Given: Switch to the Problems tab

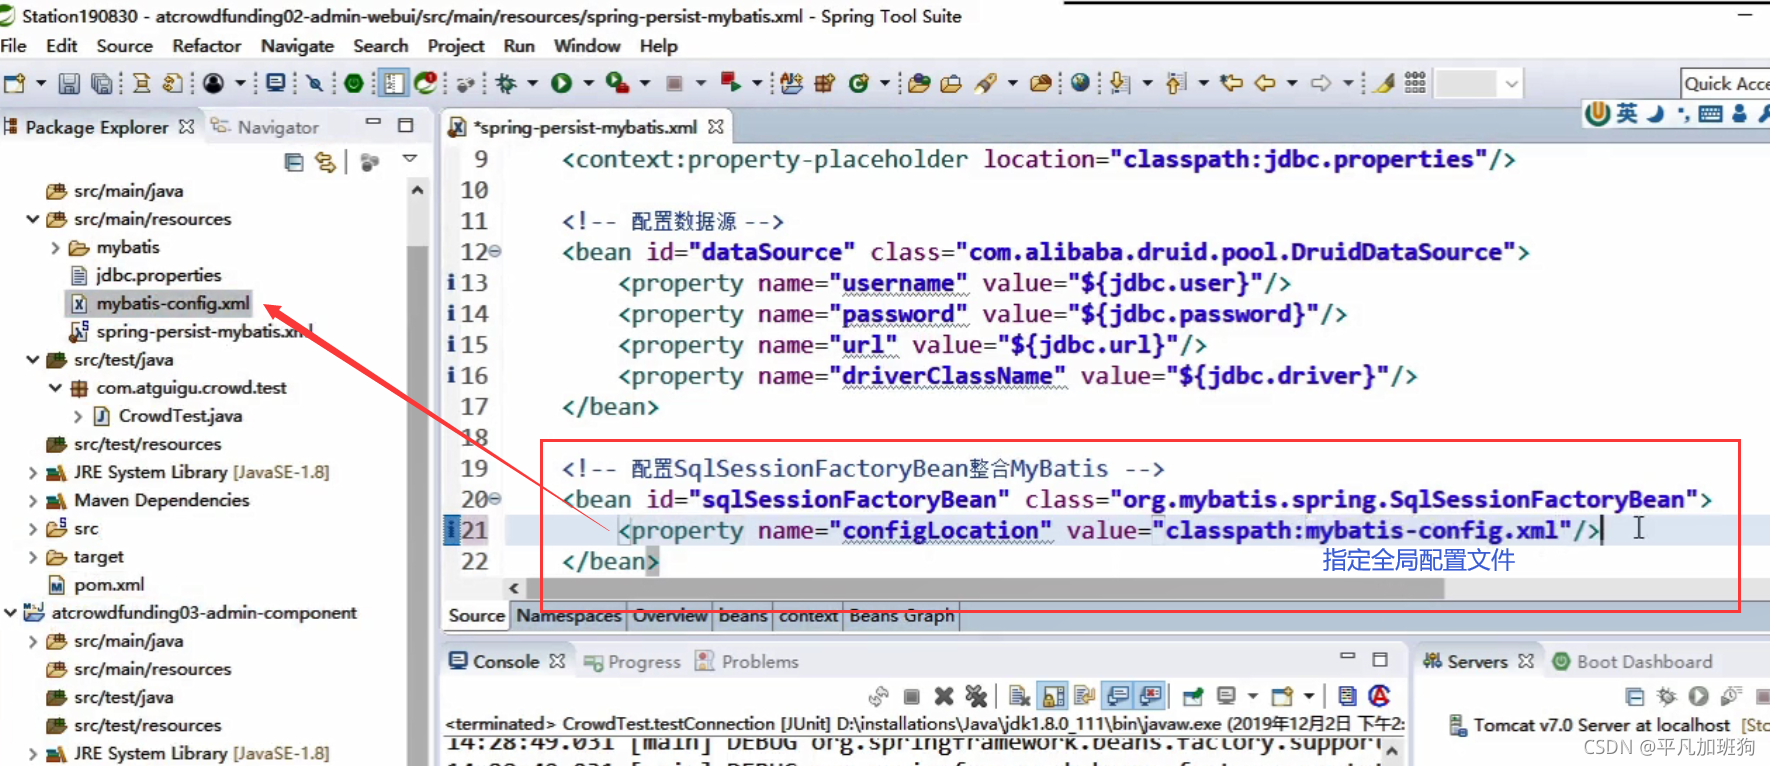Looking at the screenshot, I should click(x=747, y=662).
